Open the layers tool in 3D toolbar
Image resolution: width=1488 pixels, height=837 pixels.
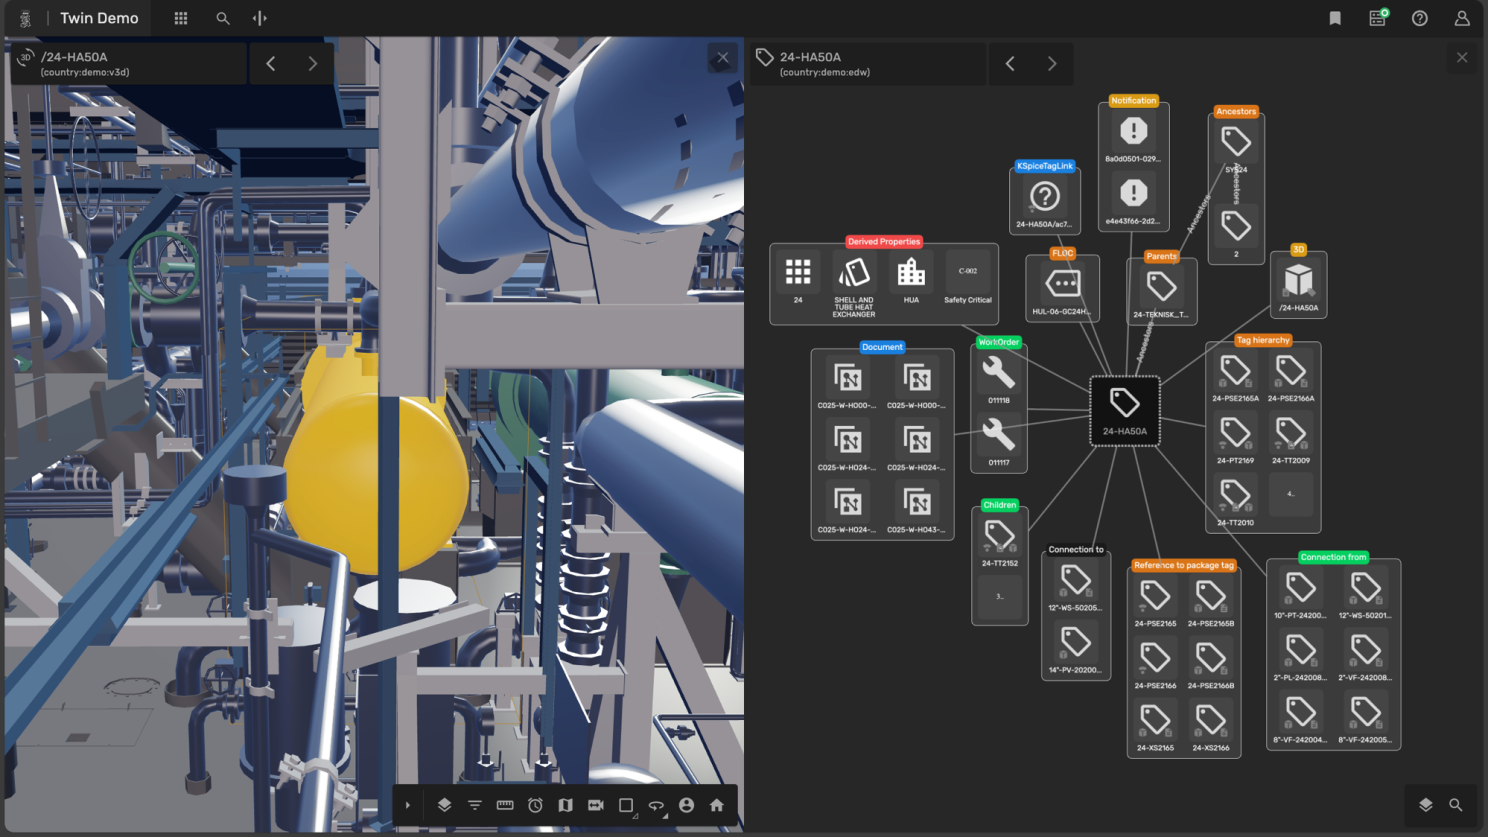444,805
